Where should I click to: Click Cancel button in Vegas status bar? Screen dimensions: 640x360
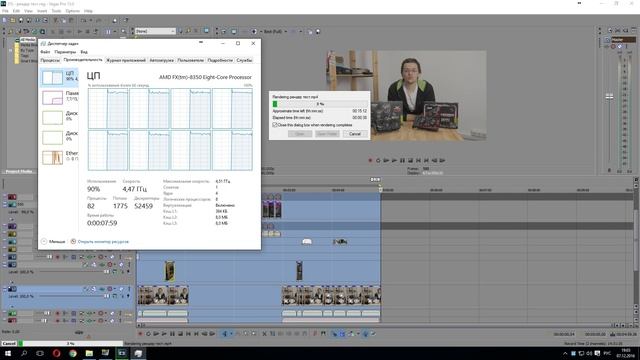pyautogui.click(x=9, y=344)
